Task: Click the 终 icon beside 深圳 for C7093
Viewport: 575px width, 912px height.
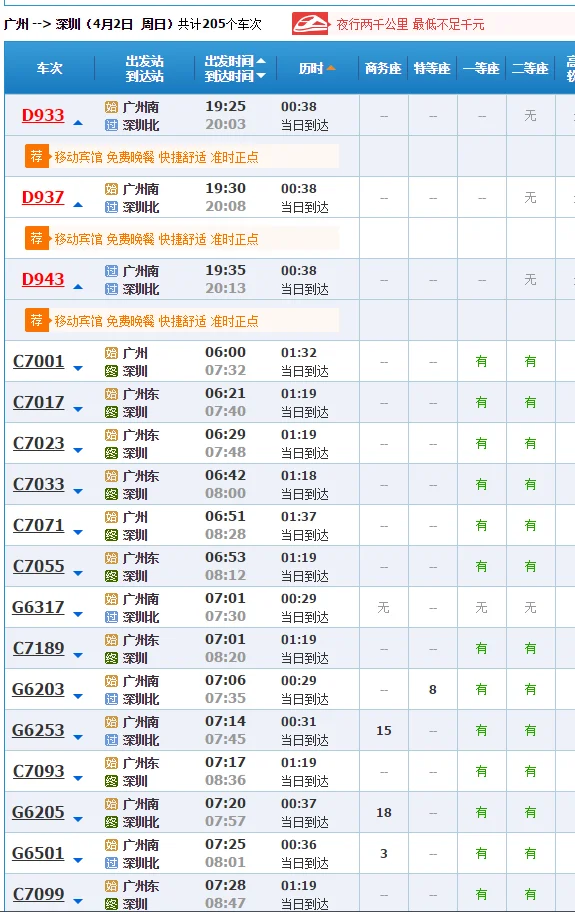Action: pyautogui.click(x=112, y=781)
